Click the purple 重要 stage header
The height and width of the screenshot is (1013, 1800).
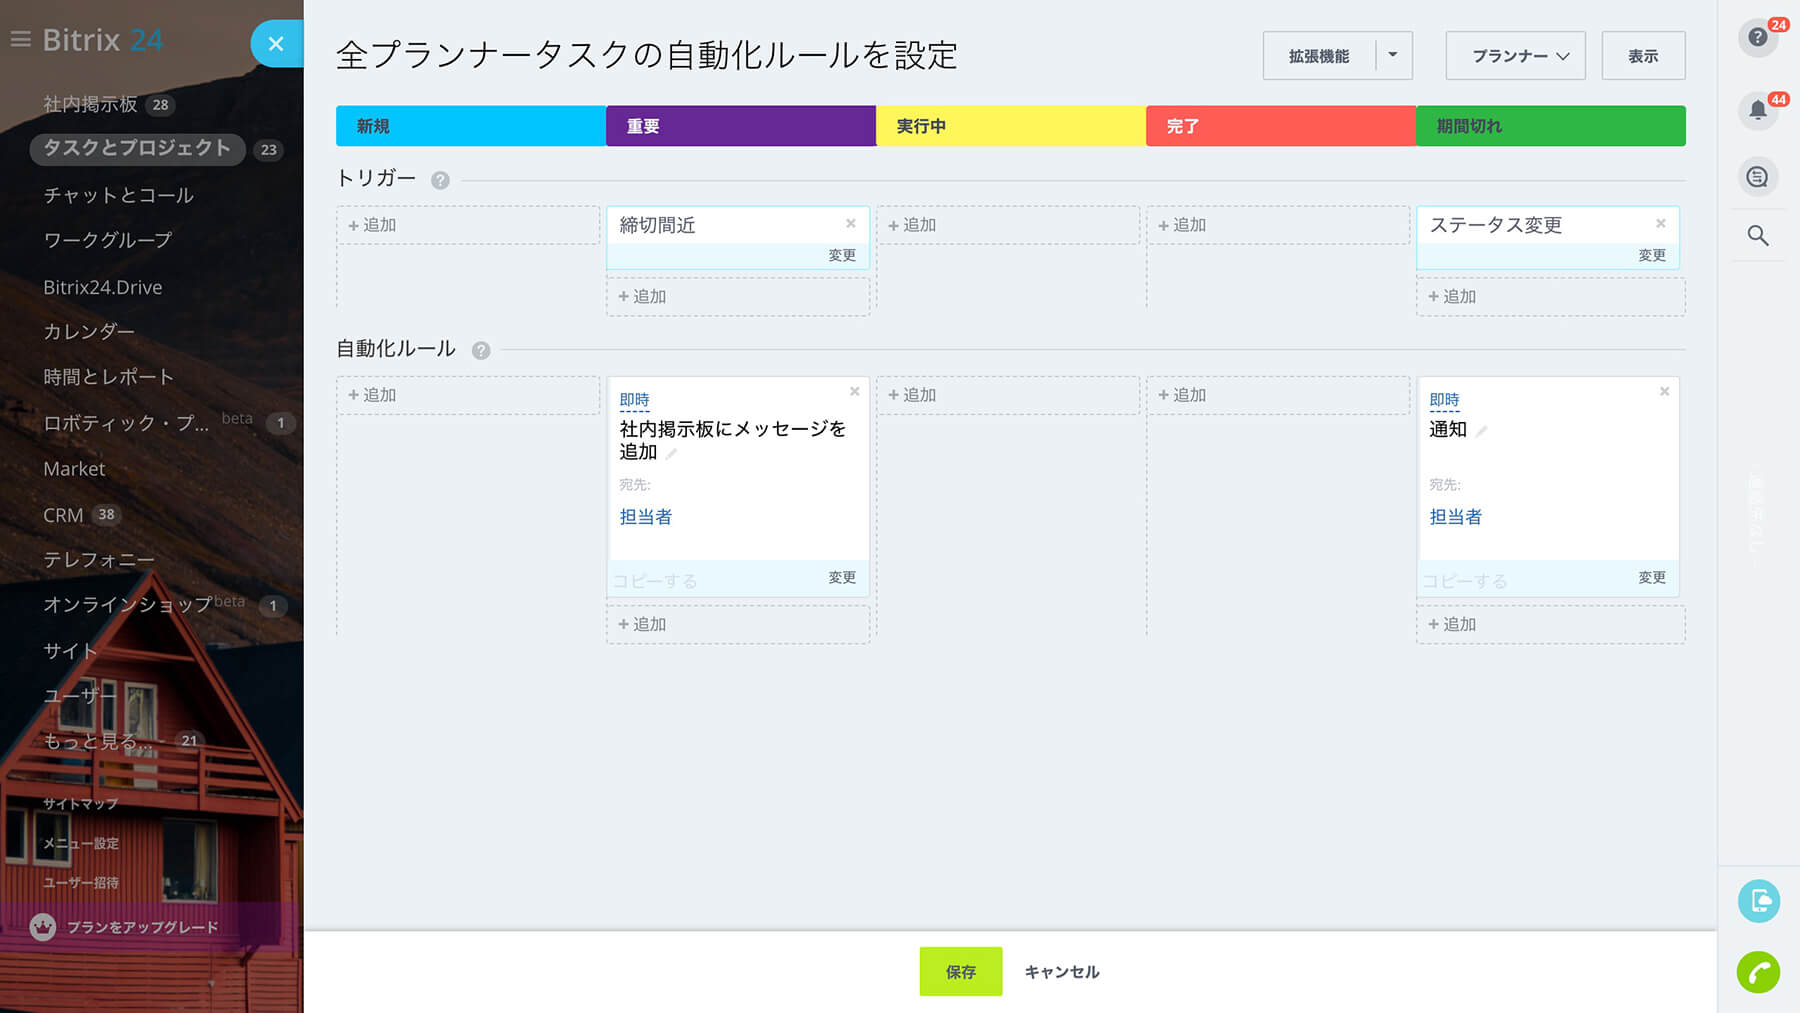740,126
